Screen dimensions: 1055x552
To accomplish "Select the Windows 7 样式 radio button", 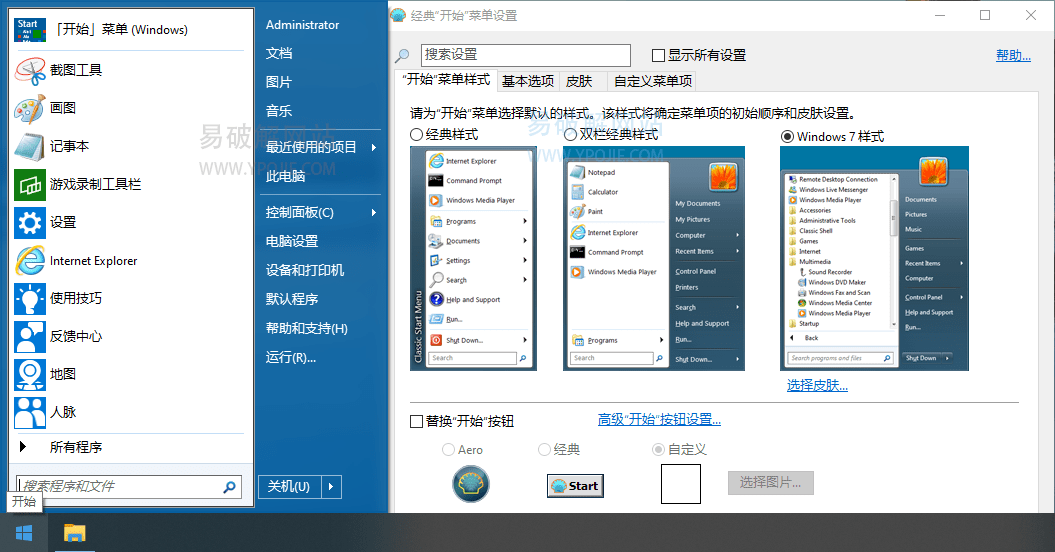I will [x=787, y=136].
